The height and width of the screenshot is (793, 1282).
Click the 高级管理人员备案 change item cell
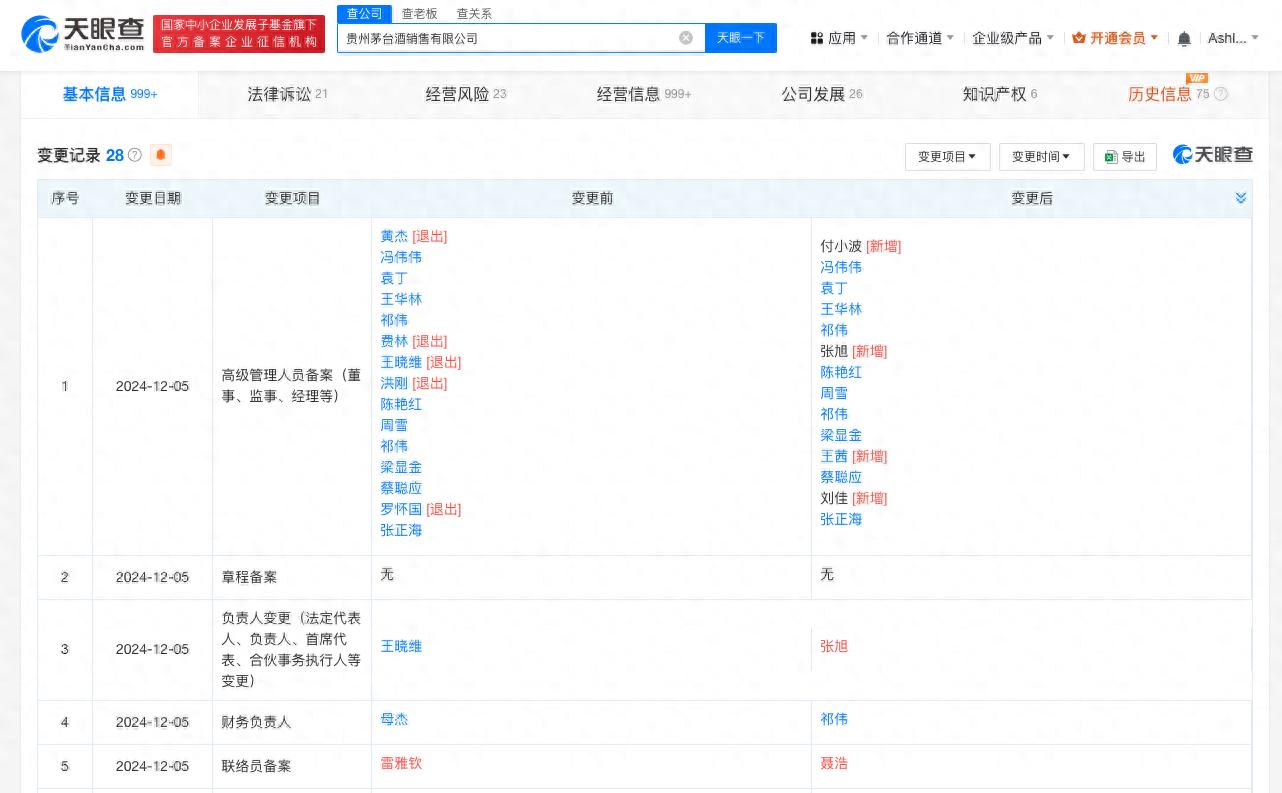(292, 386)
